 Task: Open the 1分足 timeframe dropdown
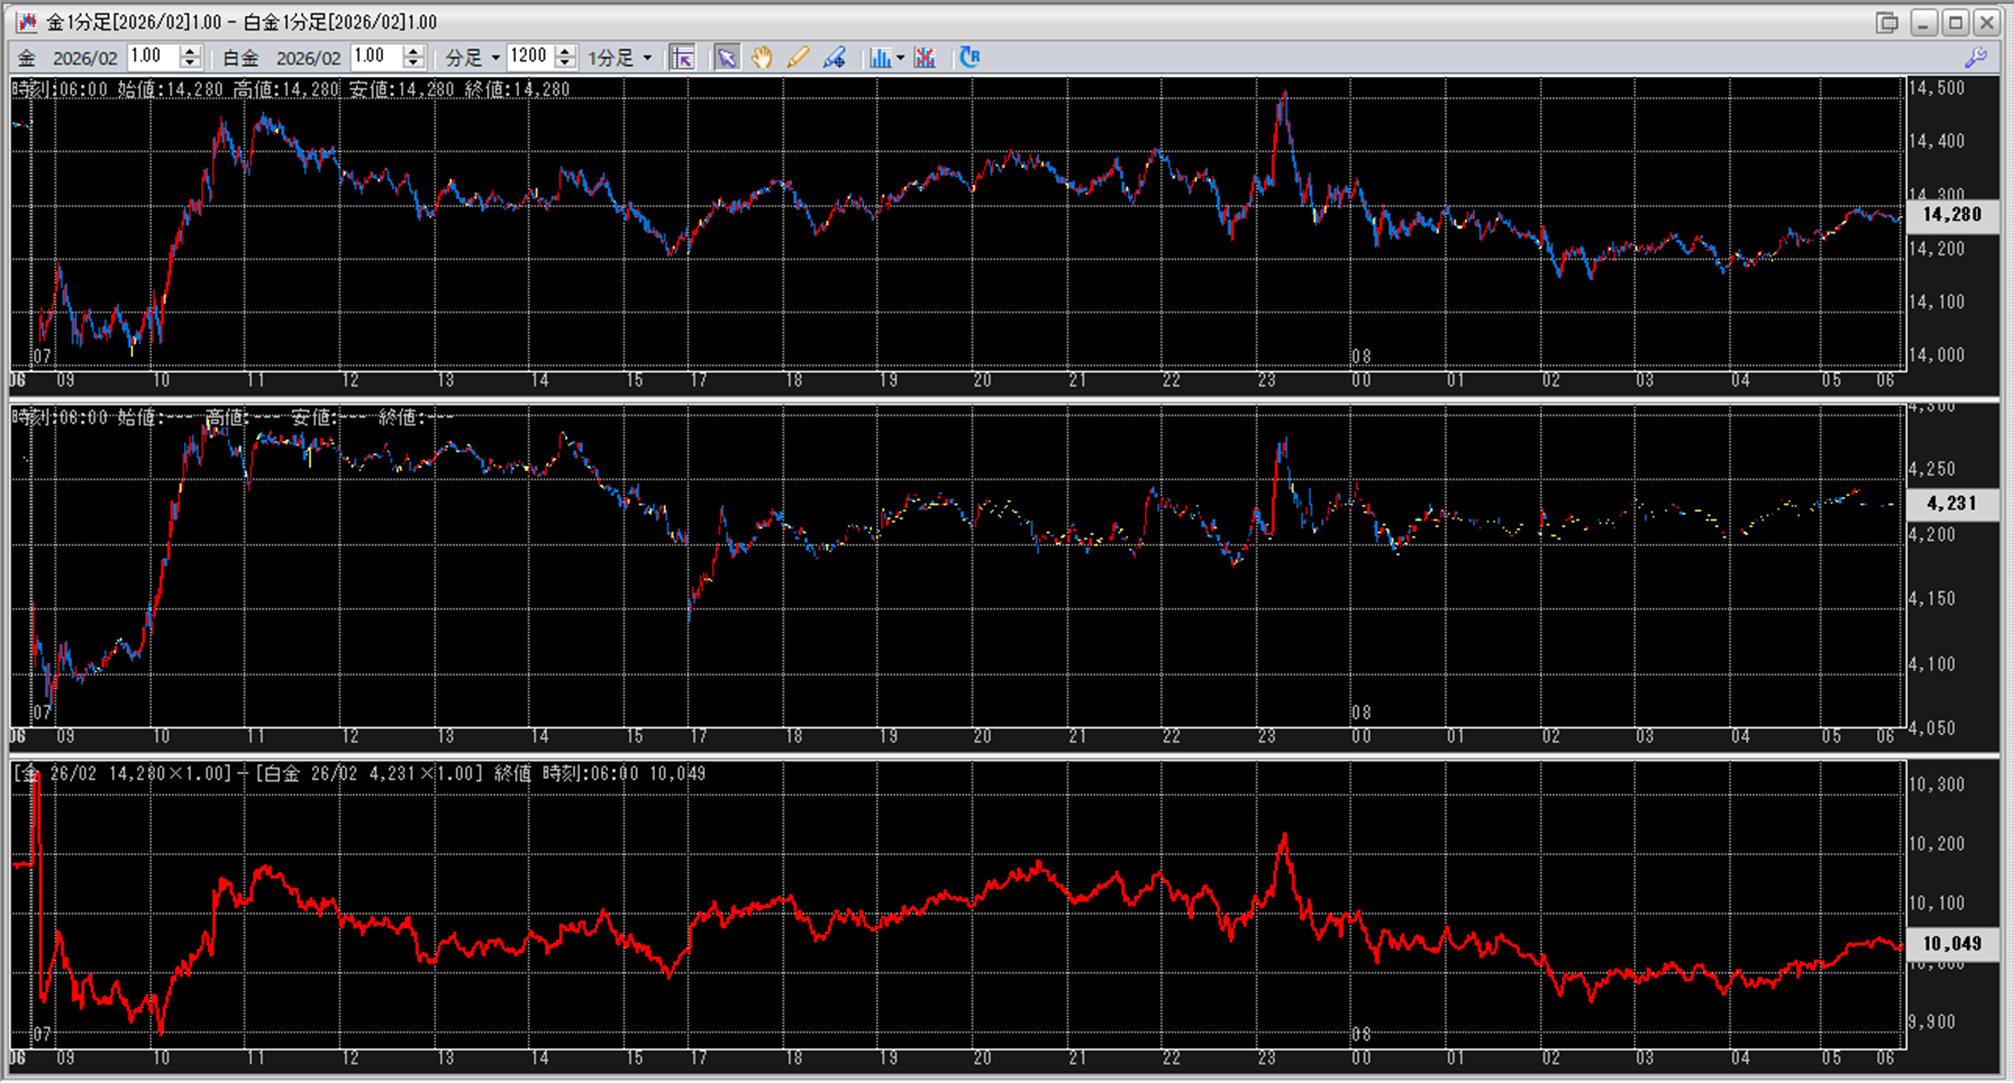pyautogui.click(x=647, y=58)
